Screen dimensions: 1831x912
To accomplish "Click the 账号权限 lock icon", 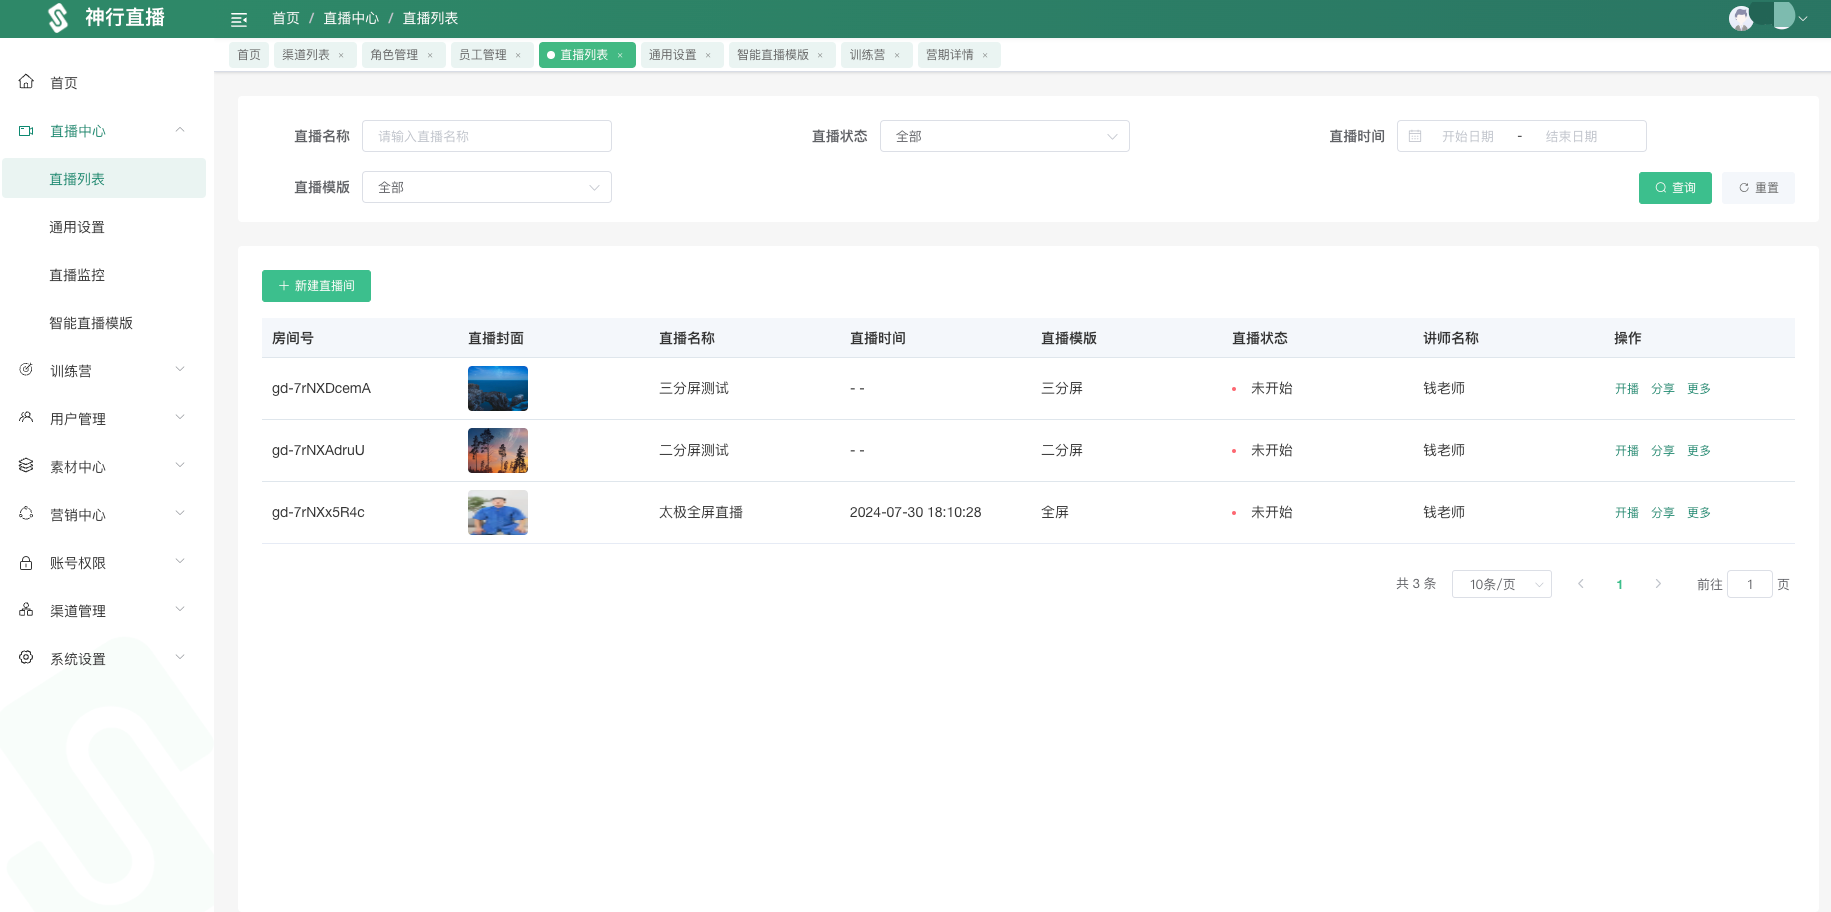I will [x=26, y=562].
